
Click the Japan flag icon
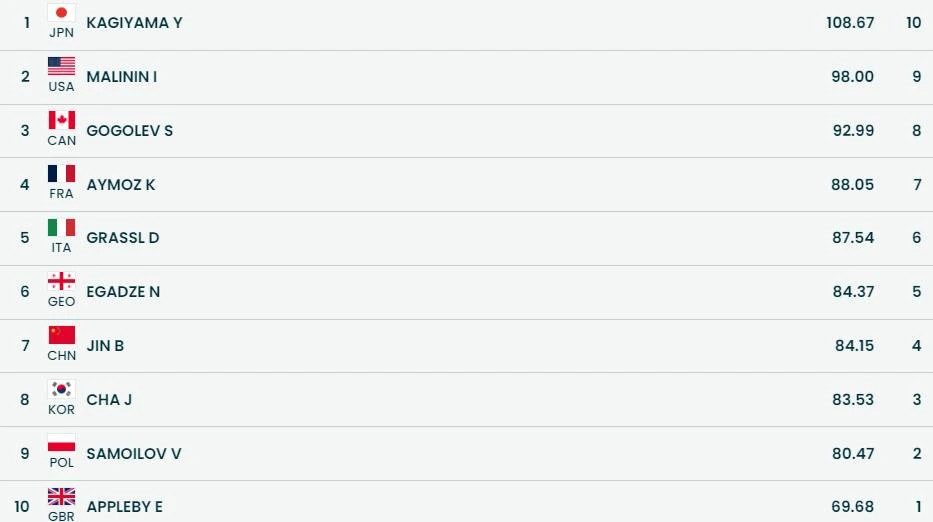click(61, 13)
